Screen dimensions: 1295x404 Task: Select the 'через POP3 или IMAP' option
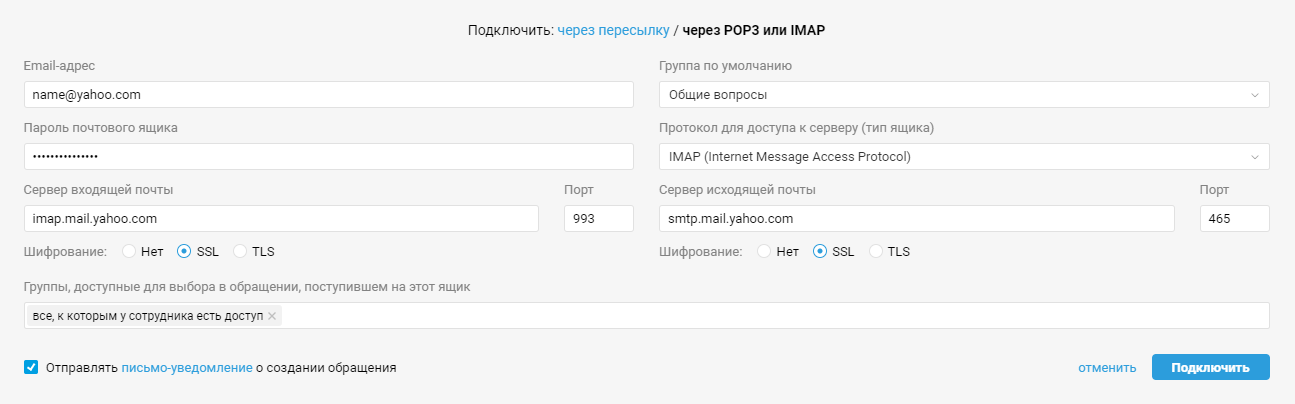click(754, 31)
